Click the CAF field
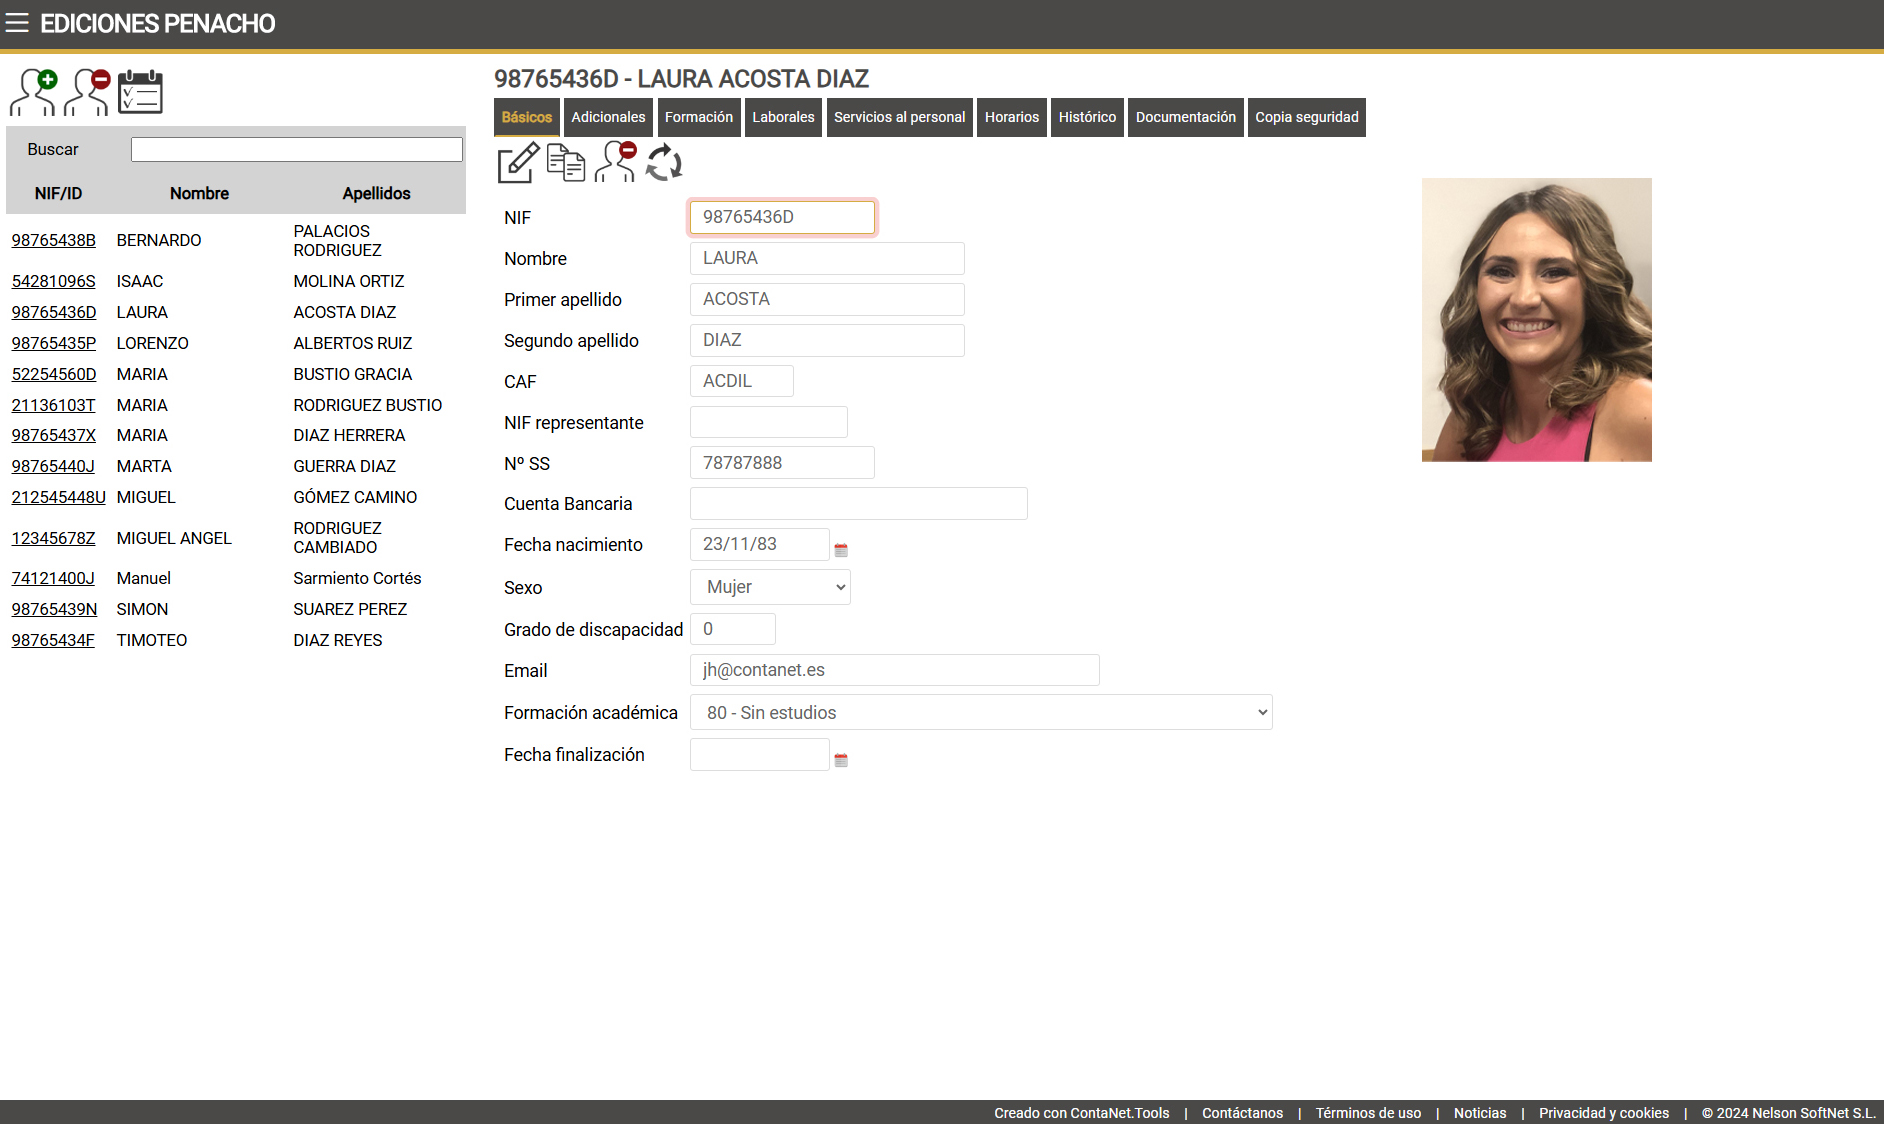The width and height of the screenshot is (1884, 1124). (742, 381)
